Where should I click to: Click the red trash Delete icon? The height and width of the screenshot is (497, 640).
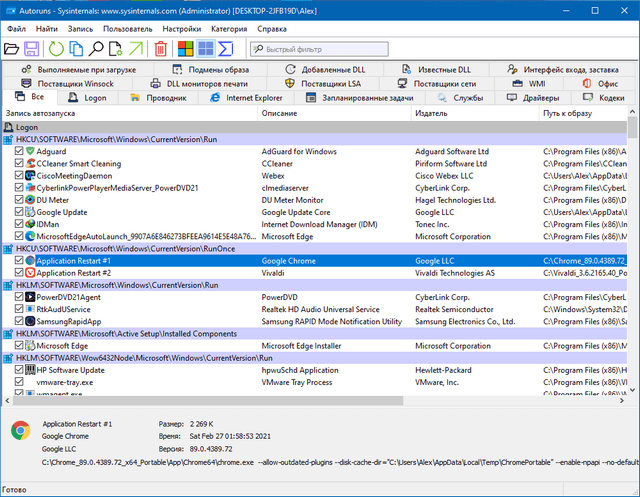[160, 49]
